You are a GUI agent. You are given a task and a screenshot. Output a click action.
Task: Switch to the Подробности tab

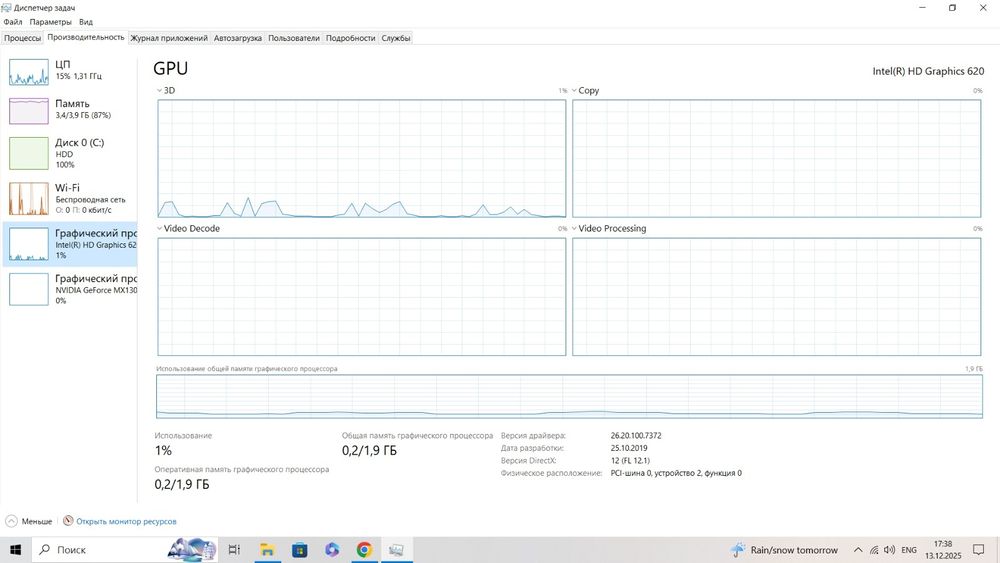(350, 38)
